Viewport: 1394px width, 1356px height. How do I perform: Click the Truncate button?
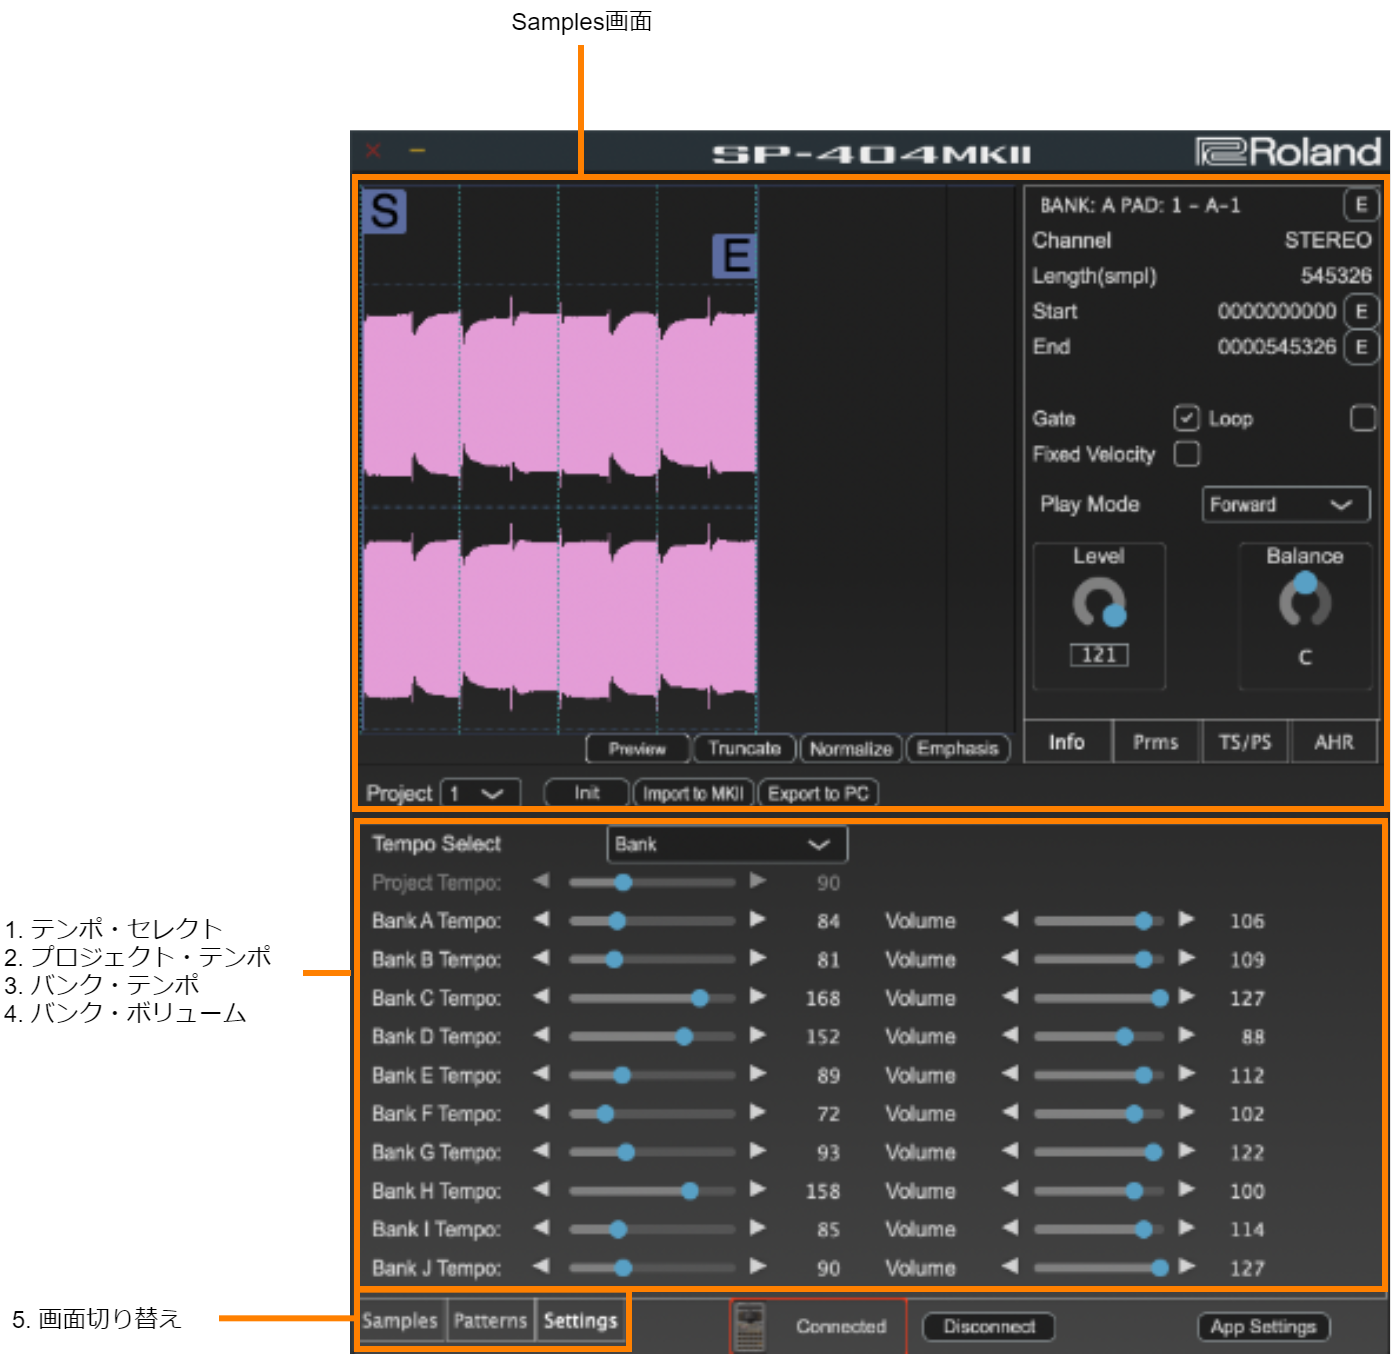coord(744,749)
